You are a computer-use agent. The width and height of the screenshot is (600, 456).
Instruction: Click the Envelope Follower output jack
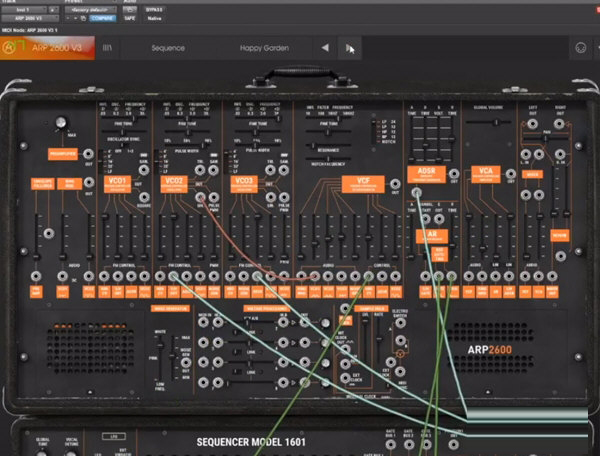tap(49, 233)
